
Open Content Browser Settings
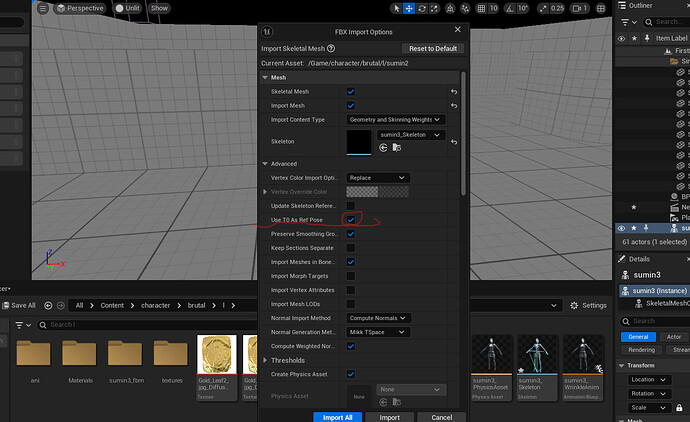point(588,305)
